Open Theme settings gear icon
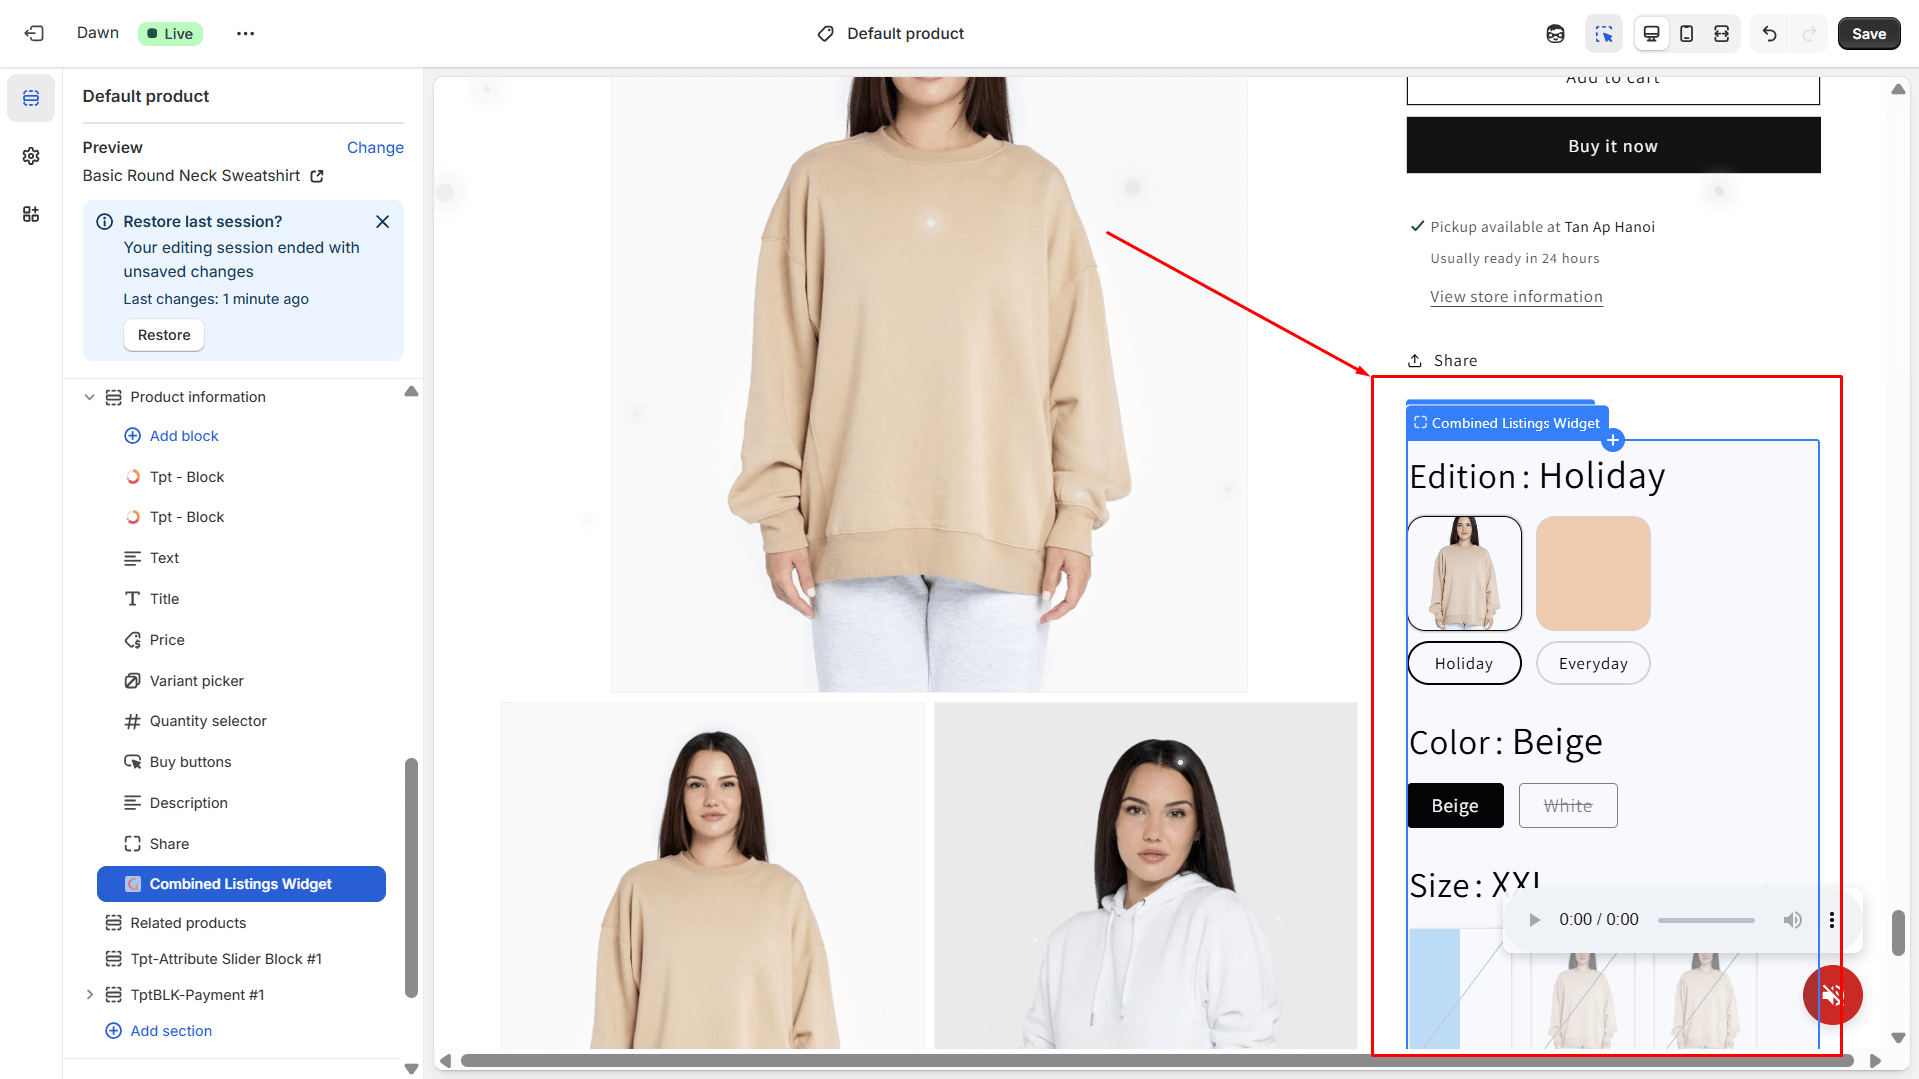The width and height of the screenshot is (1919, 1079). 31,156
